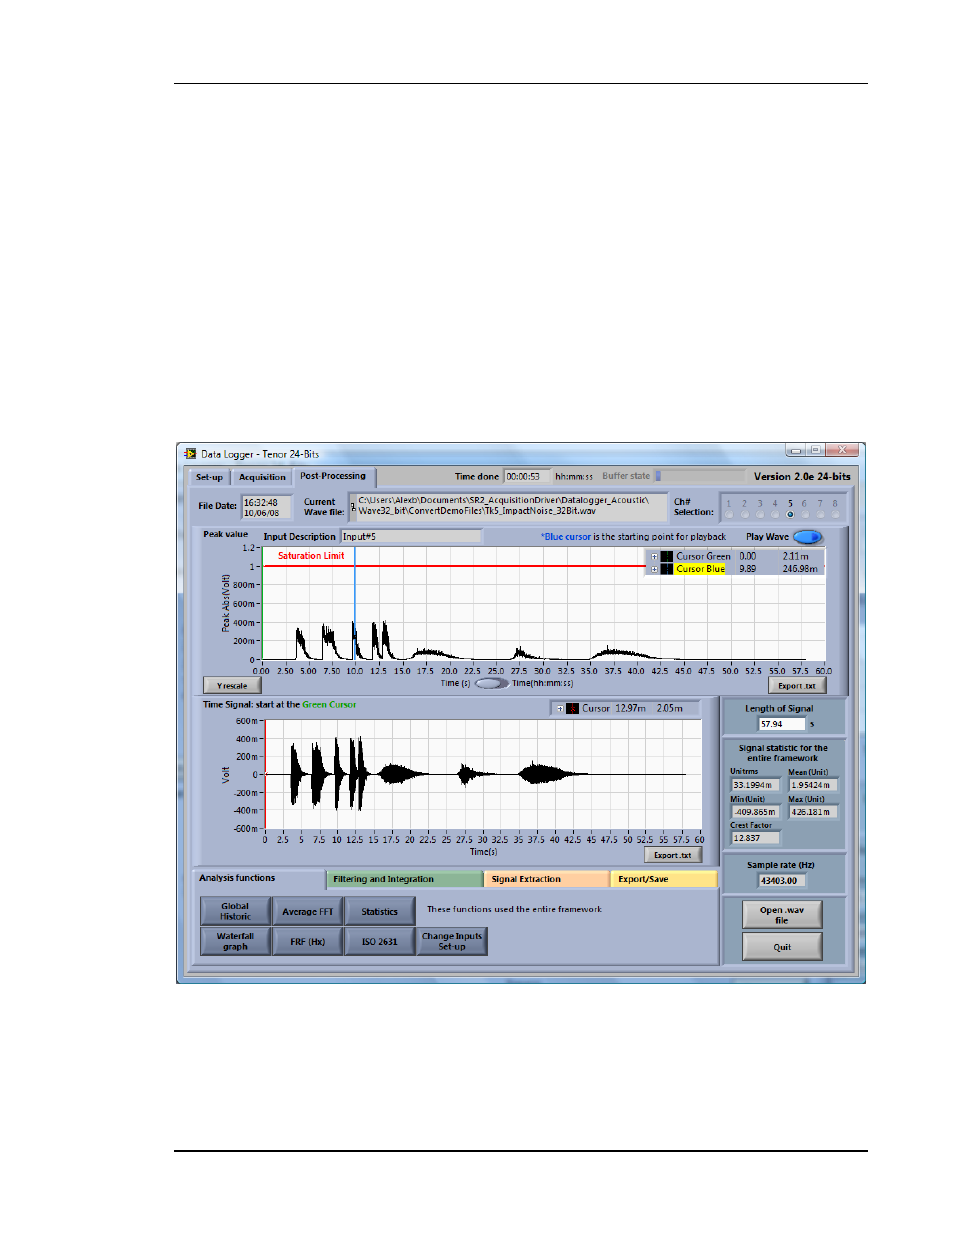Screen dimensions: 954x1235
Task: Click the Cursor Green color swatch in legend
Action: click(666, 556)
